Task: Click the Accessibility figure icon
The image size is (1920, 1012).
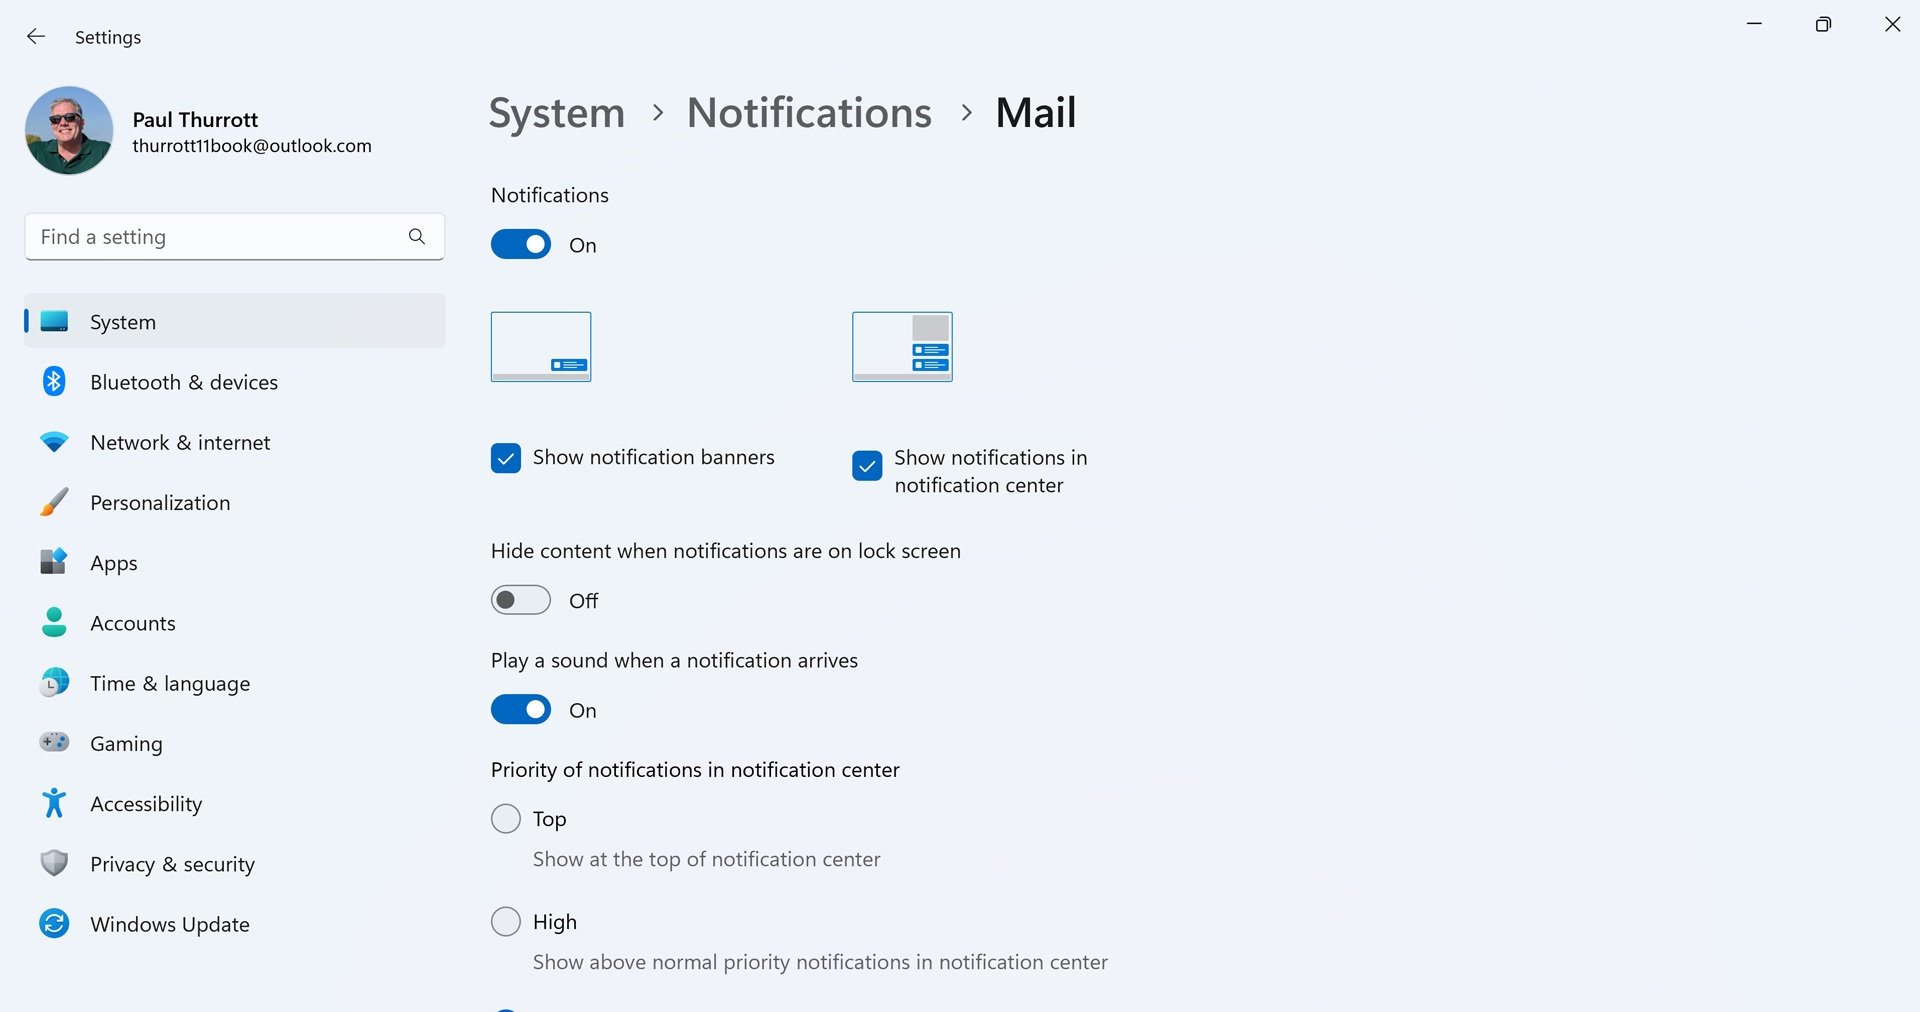Action: coord(54,803)
